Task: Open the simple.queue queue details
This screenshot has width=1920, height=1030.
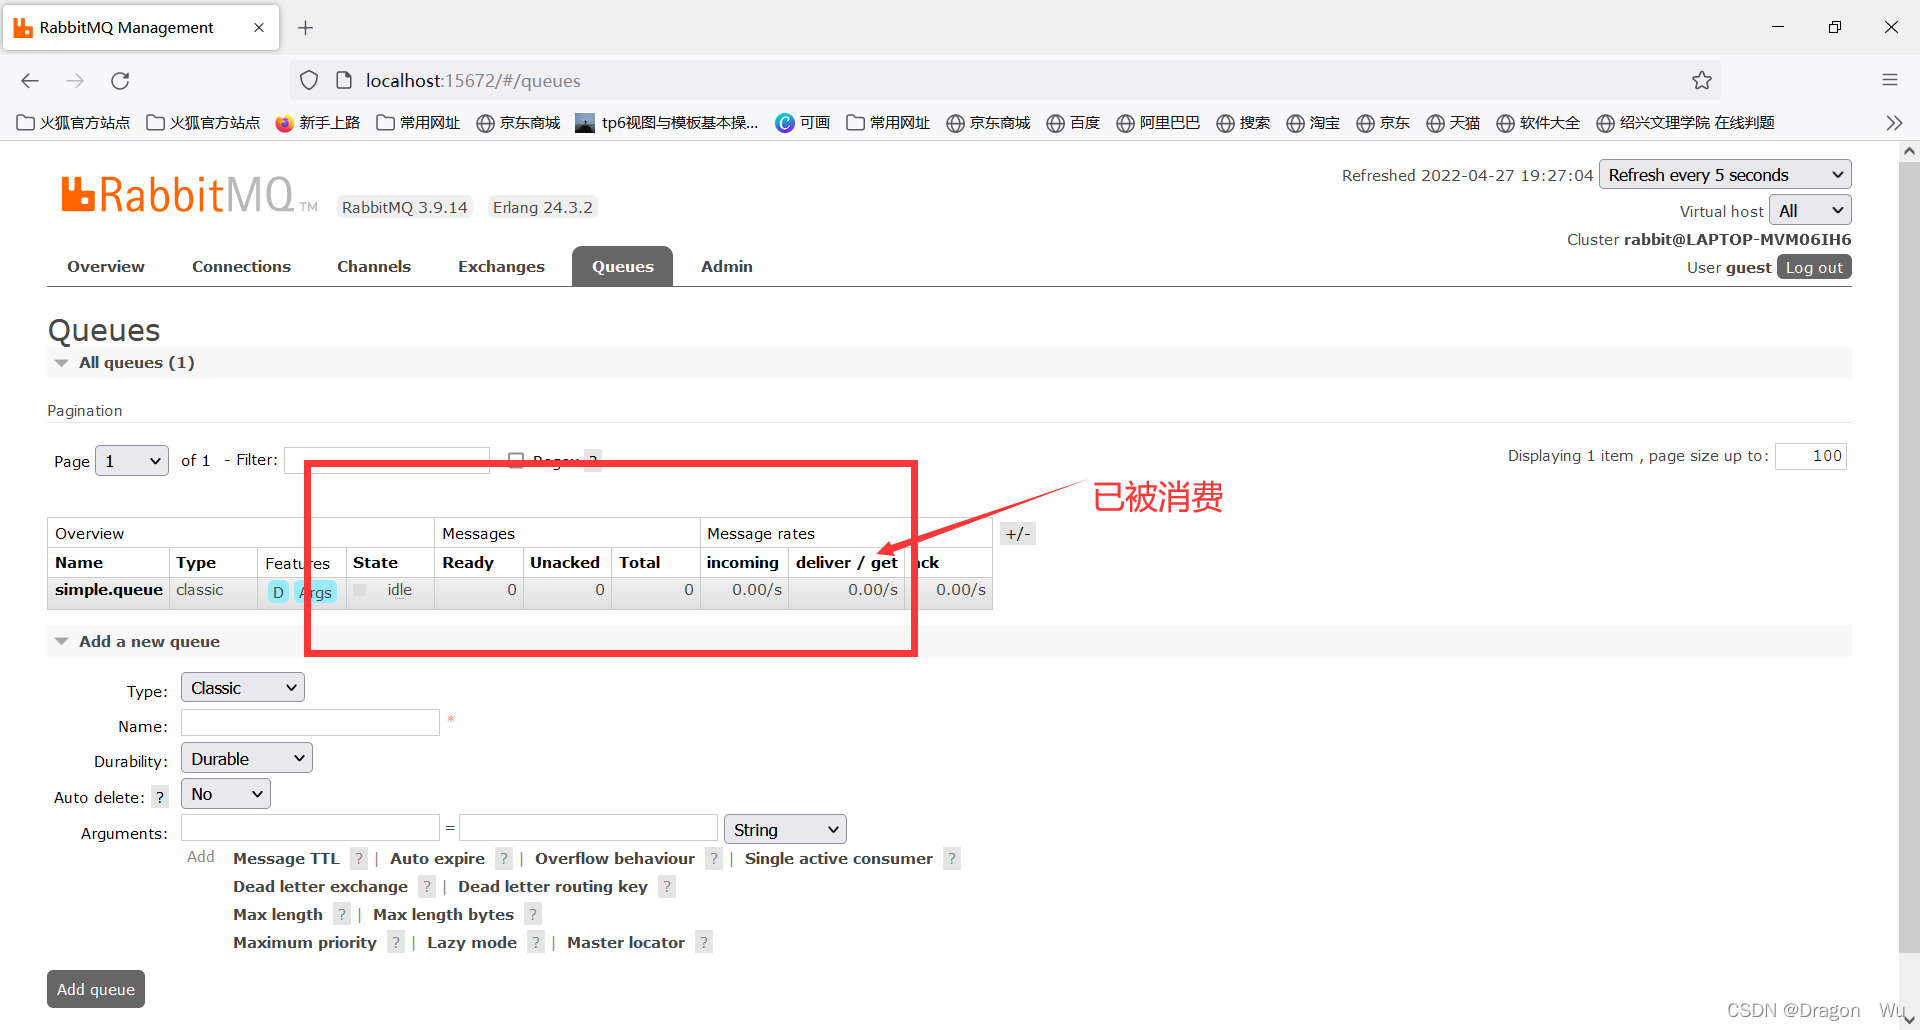Action: (108, 590)
